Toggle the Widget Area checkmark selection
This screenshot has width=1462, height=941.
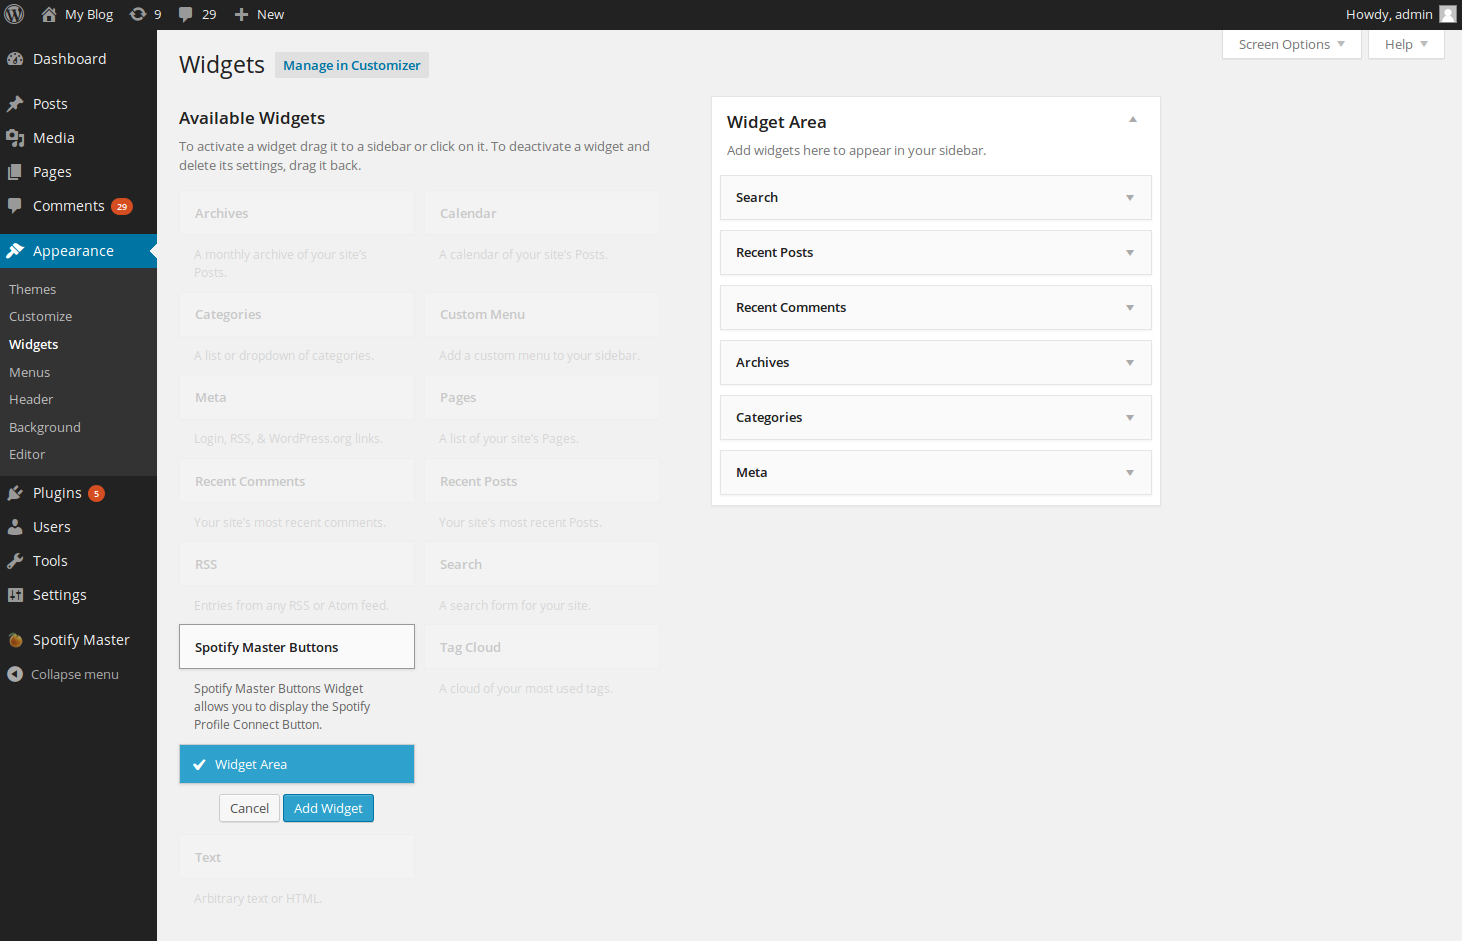coord(200,765)
